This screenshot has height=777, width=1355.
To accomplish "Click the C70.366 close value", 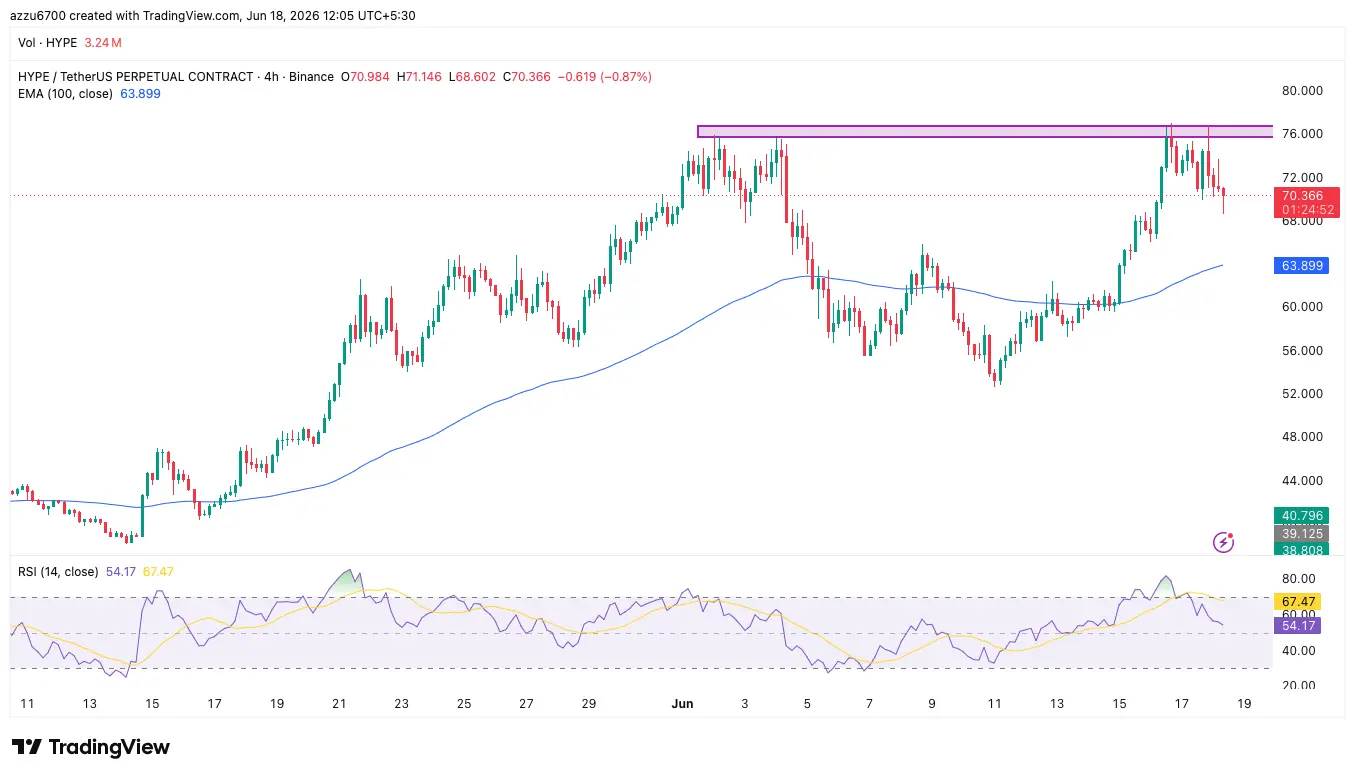I will (526, 77).
